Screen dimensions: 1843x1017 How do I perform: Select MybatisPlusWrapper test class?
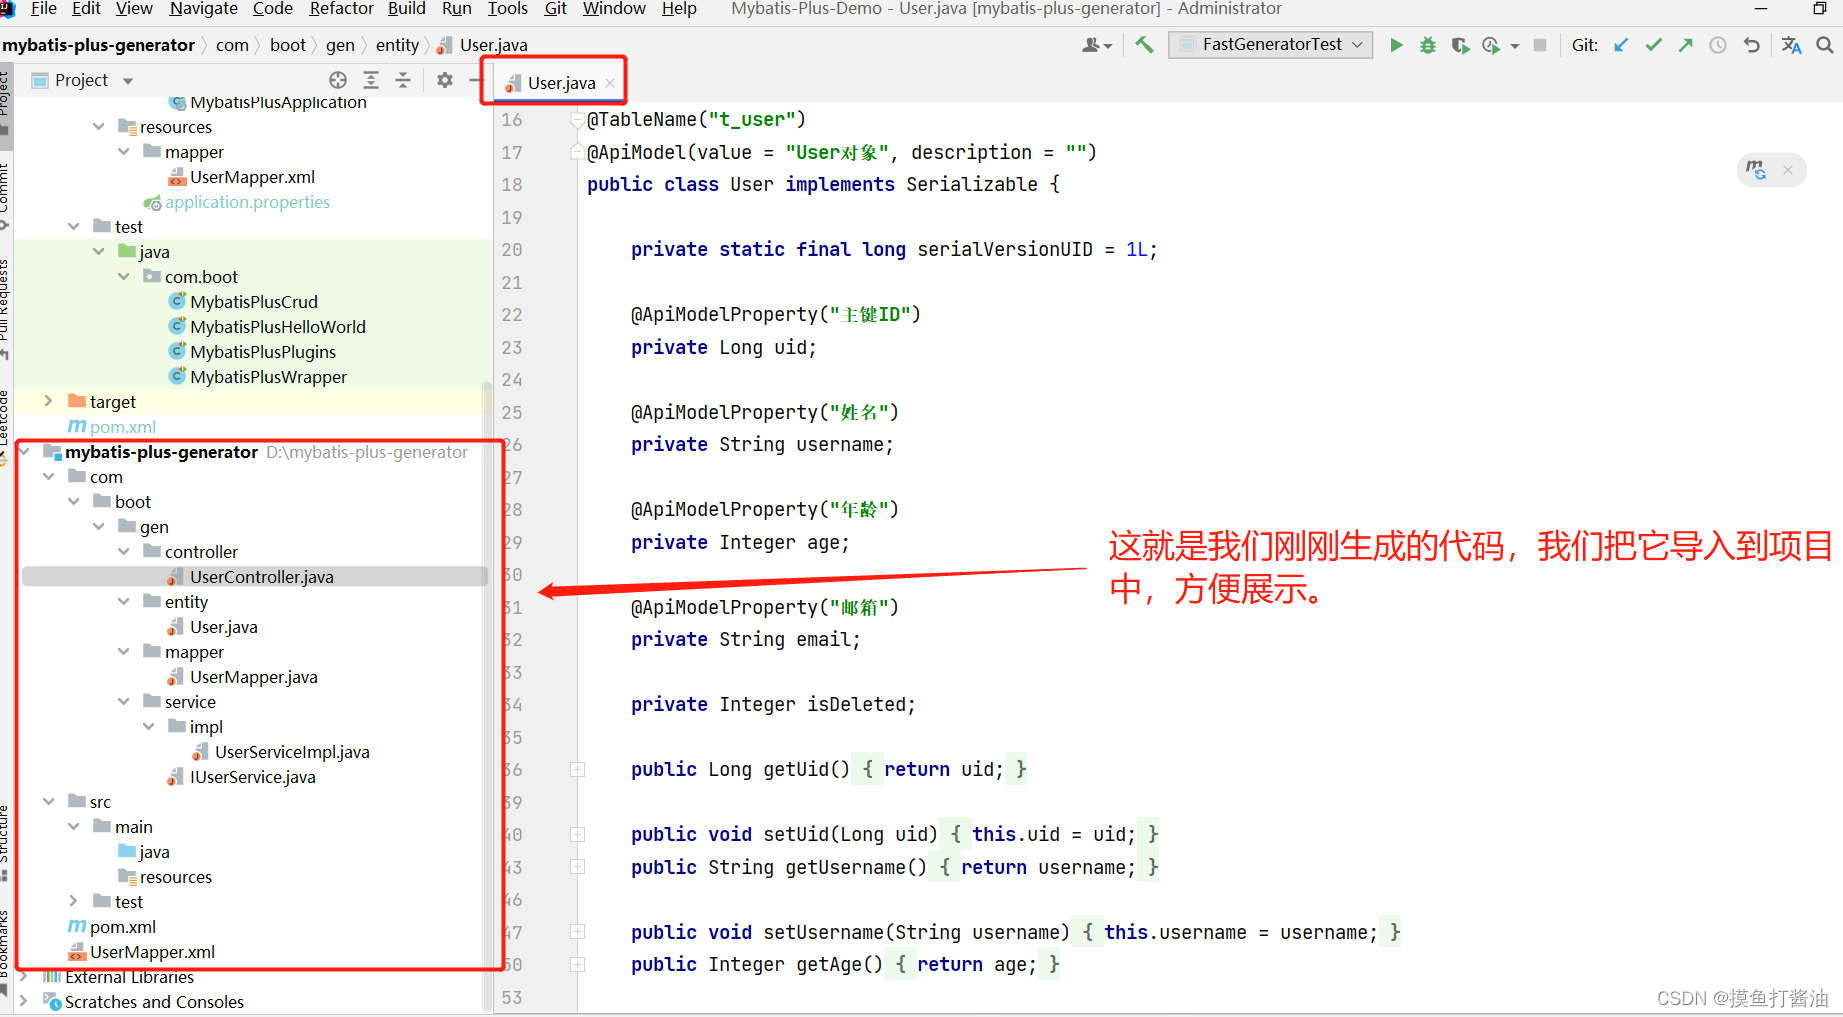[x=268, y=377]
